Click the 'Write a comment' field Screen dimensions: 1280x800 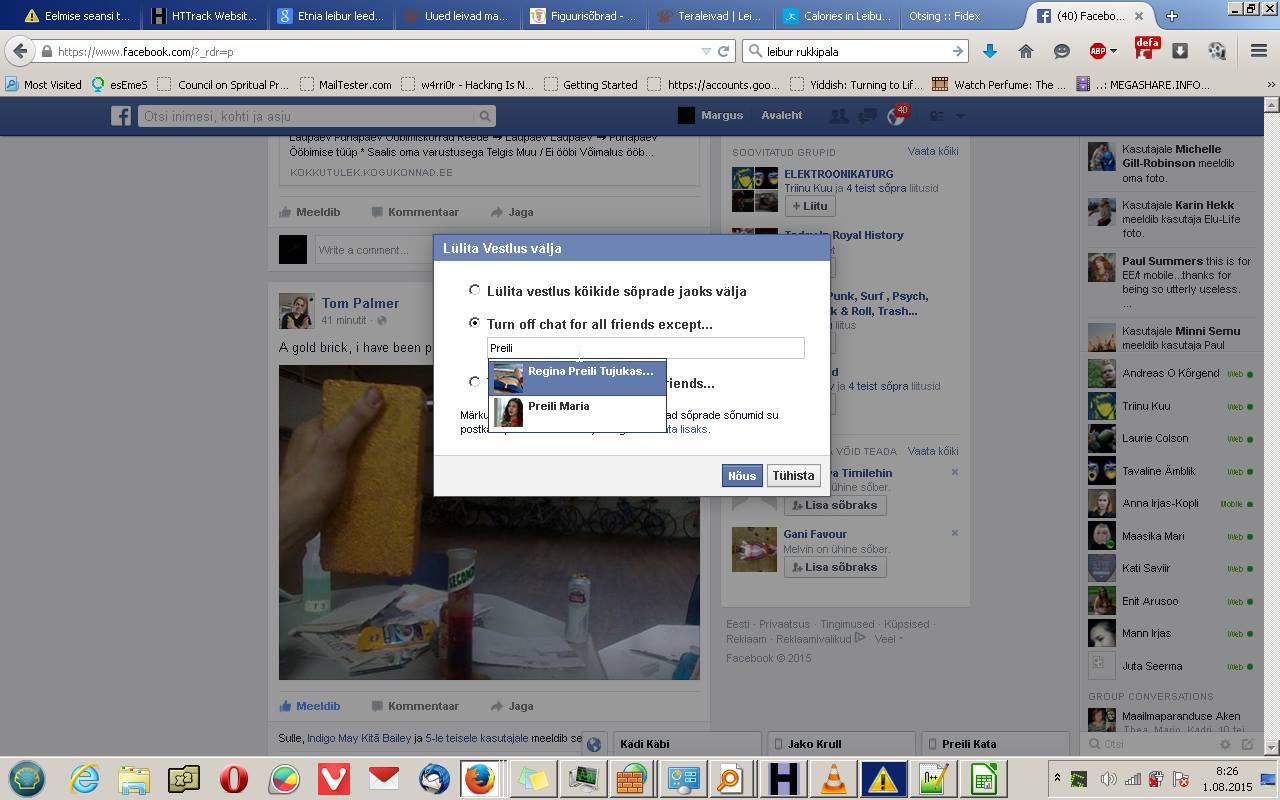pos(374,250)
